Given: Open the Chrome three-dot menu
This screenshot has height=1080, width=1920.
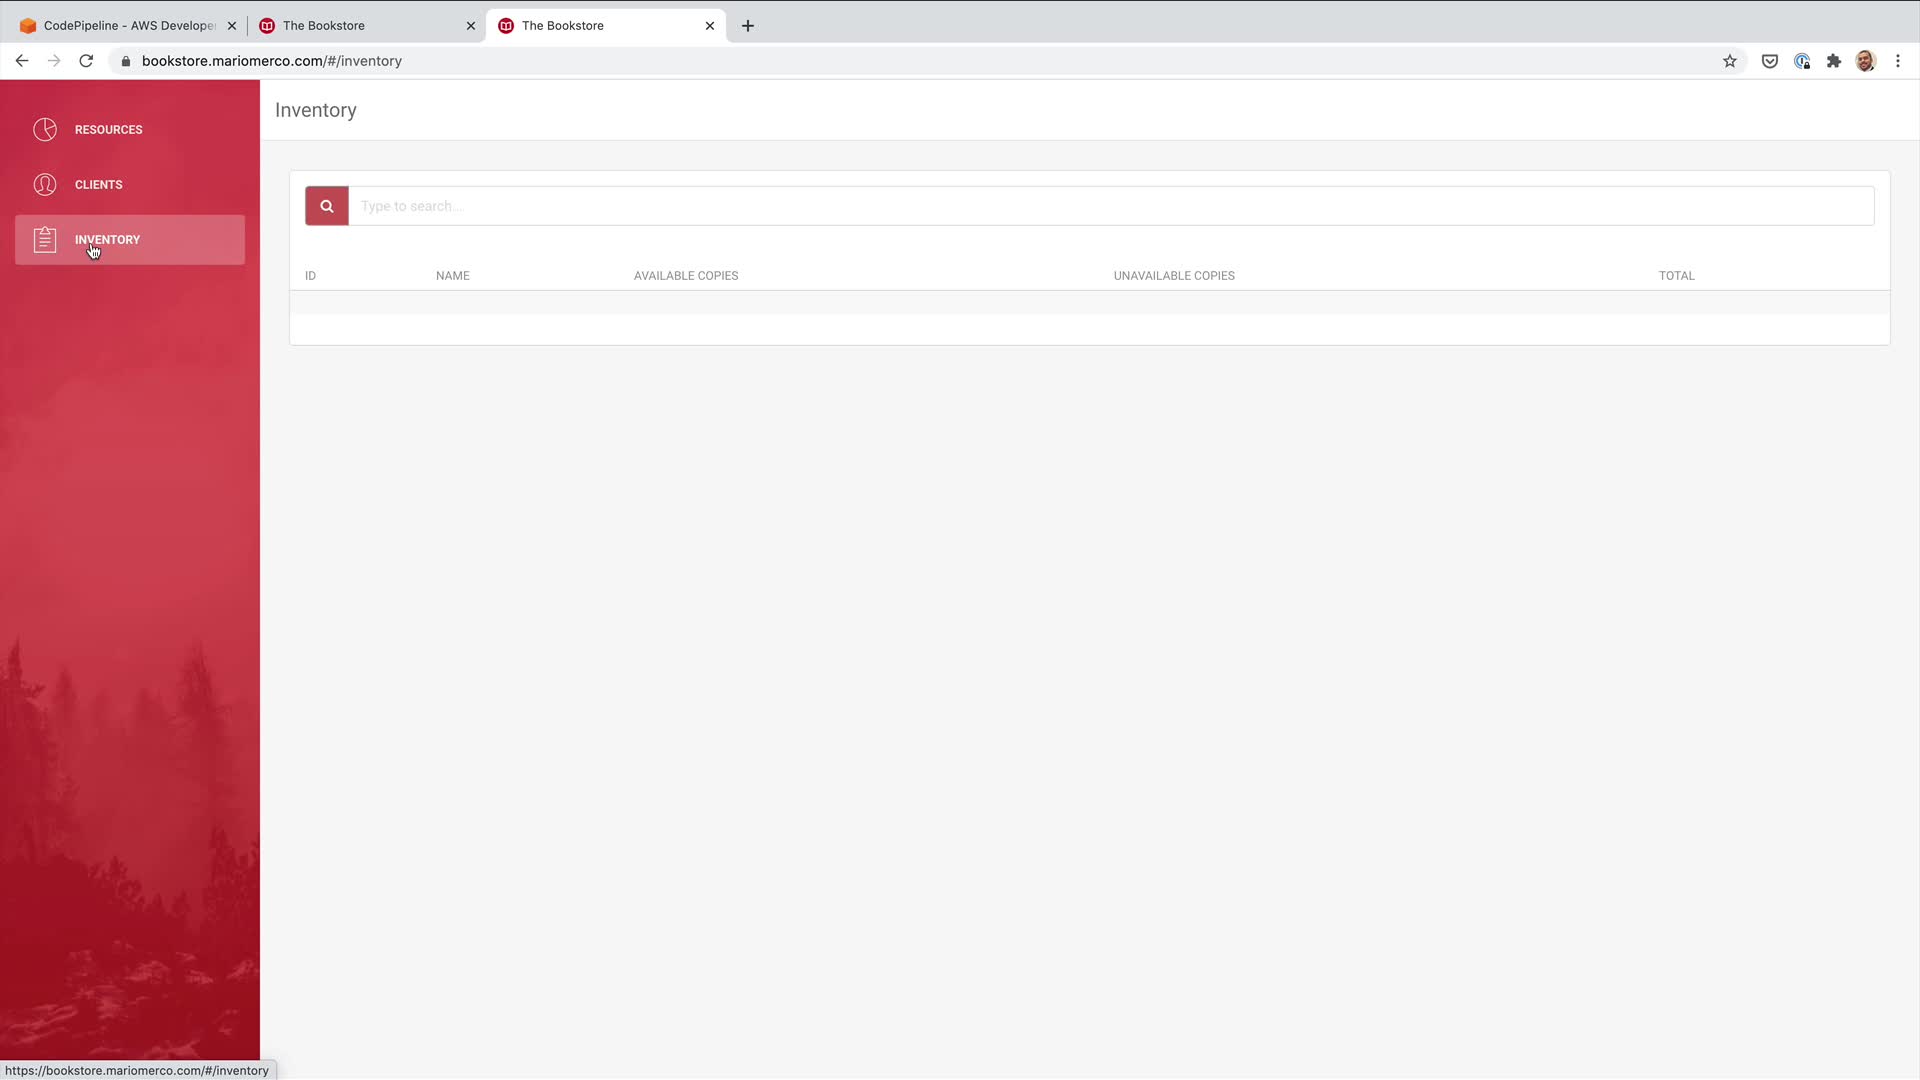Looking at the screenshot, I should click(1897, 61).
